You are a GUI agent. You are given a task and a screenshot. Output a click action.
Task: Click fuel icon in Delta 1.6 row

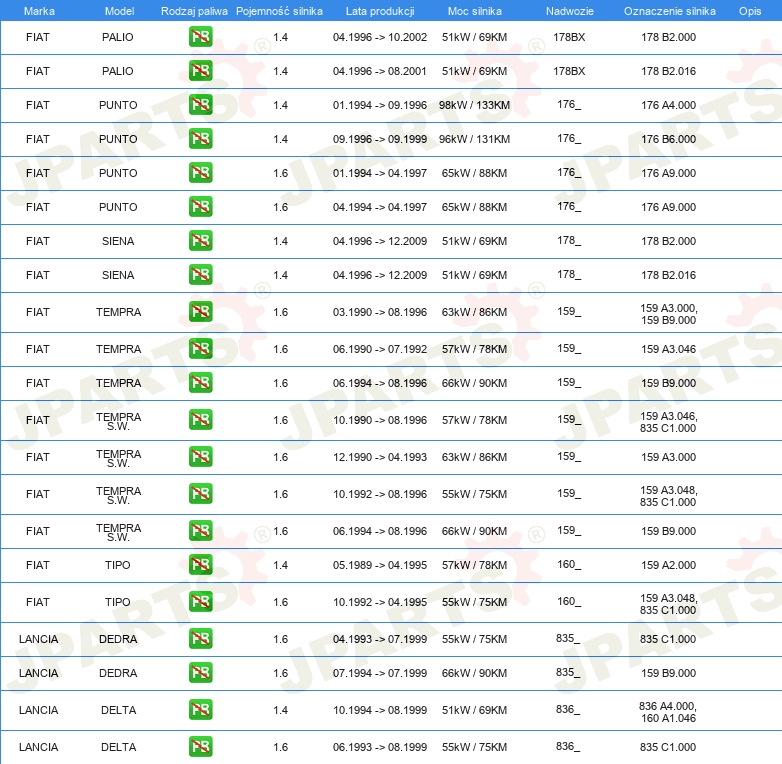[x=200, y=747]
